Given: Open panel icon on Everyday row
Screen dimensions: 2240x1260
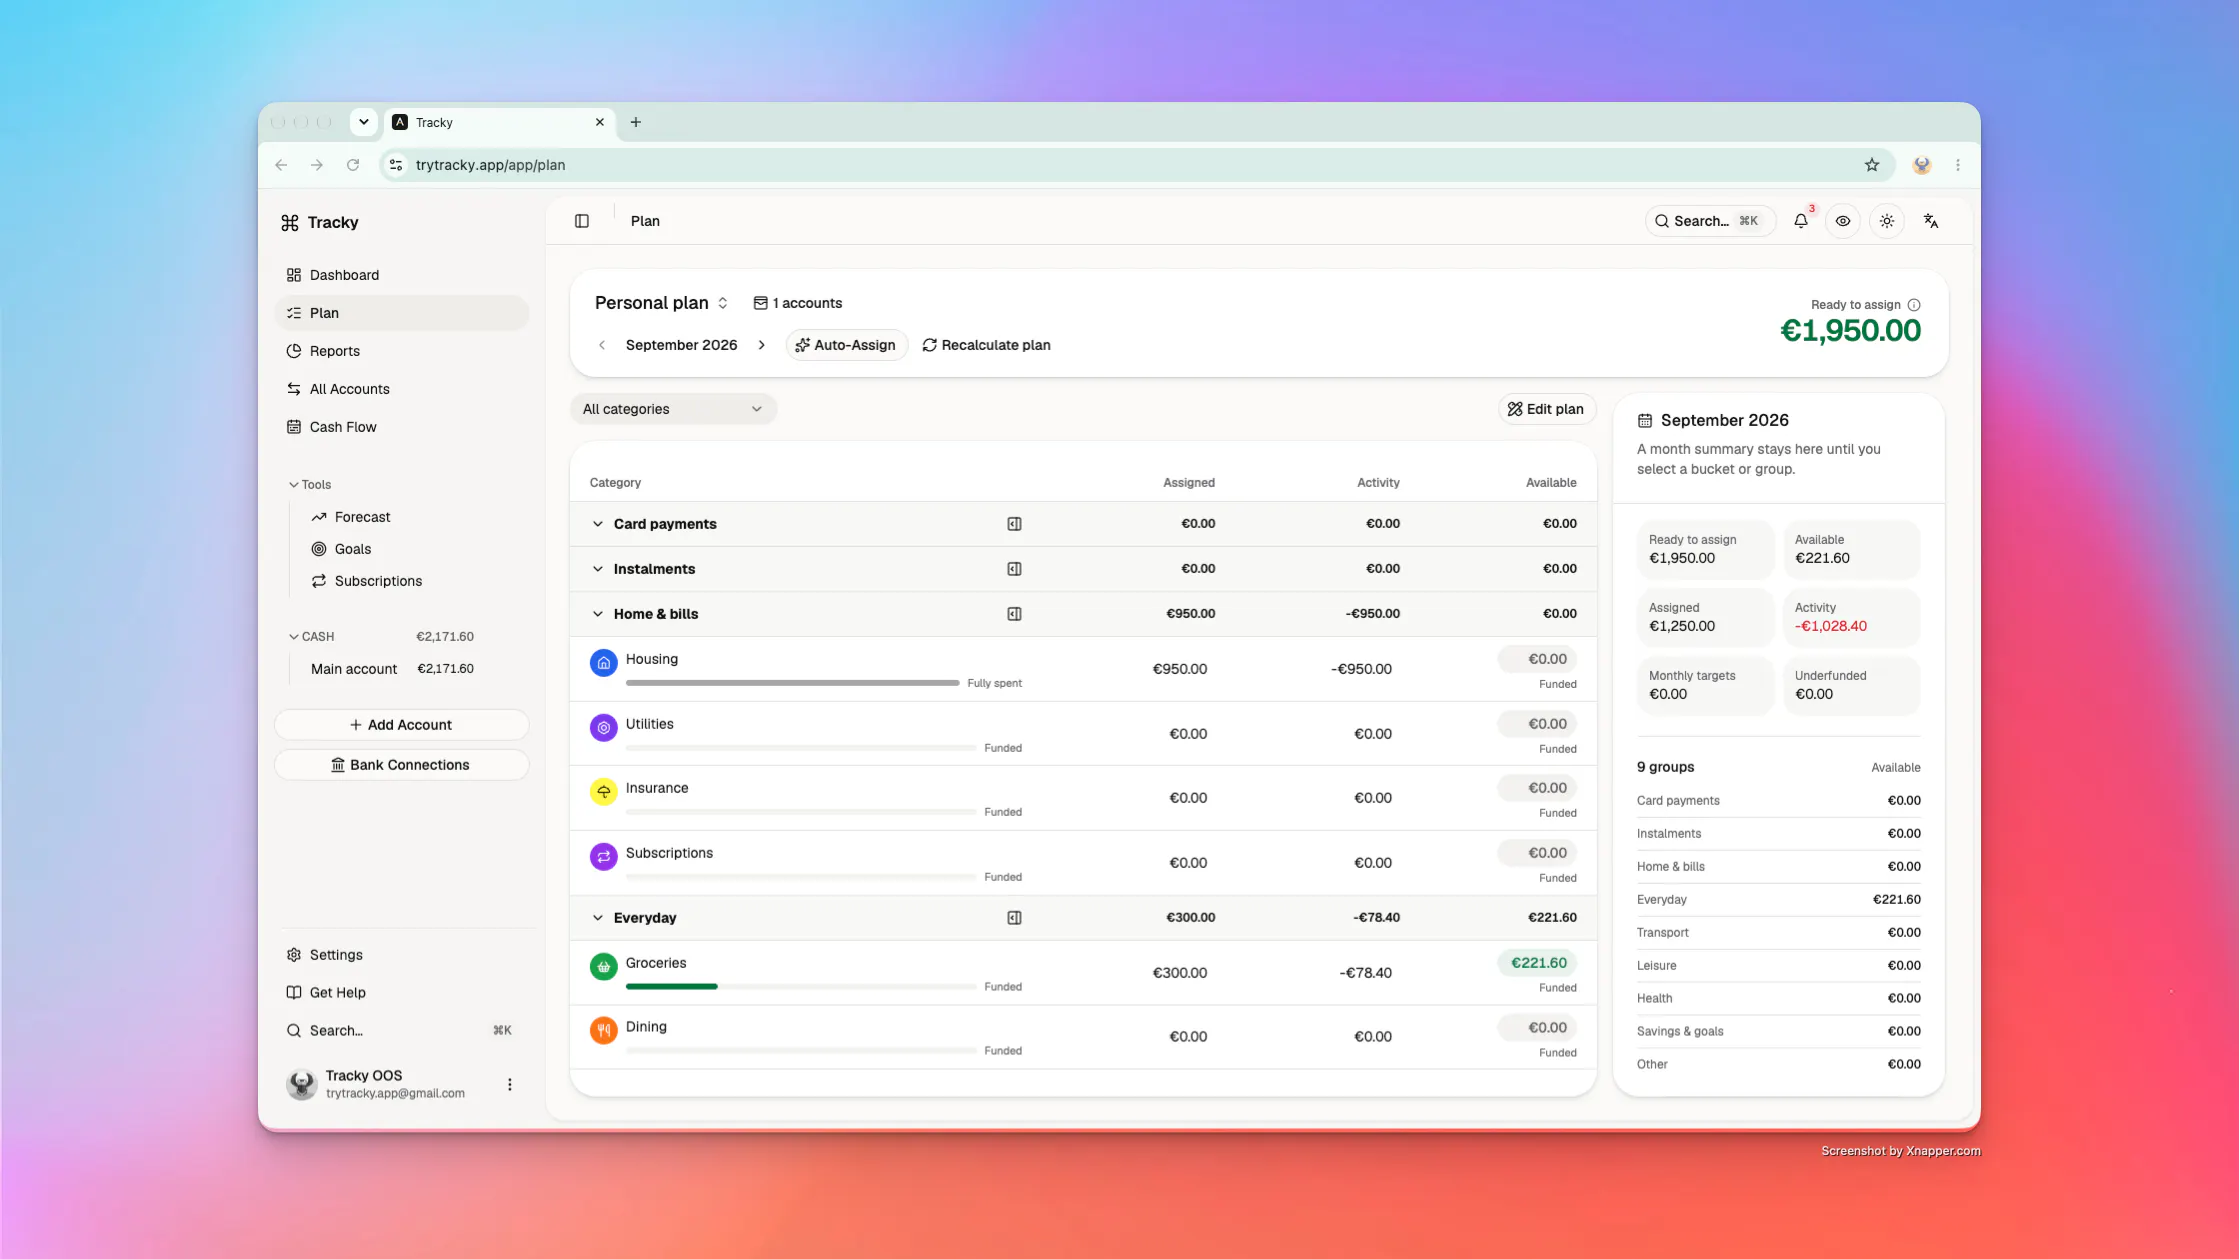Looking at the screenshot, I should point(1014,918).
